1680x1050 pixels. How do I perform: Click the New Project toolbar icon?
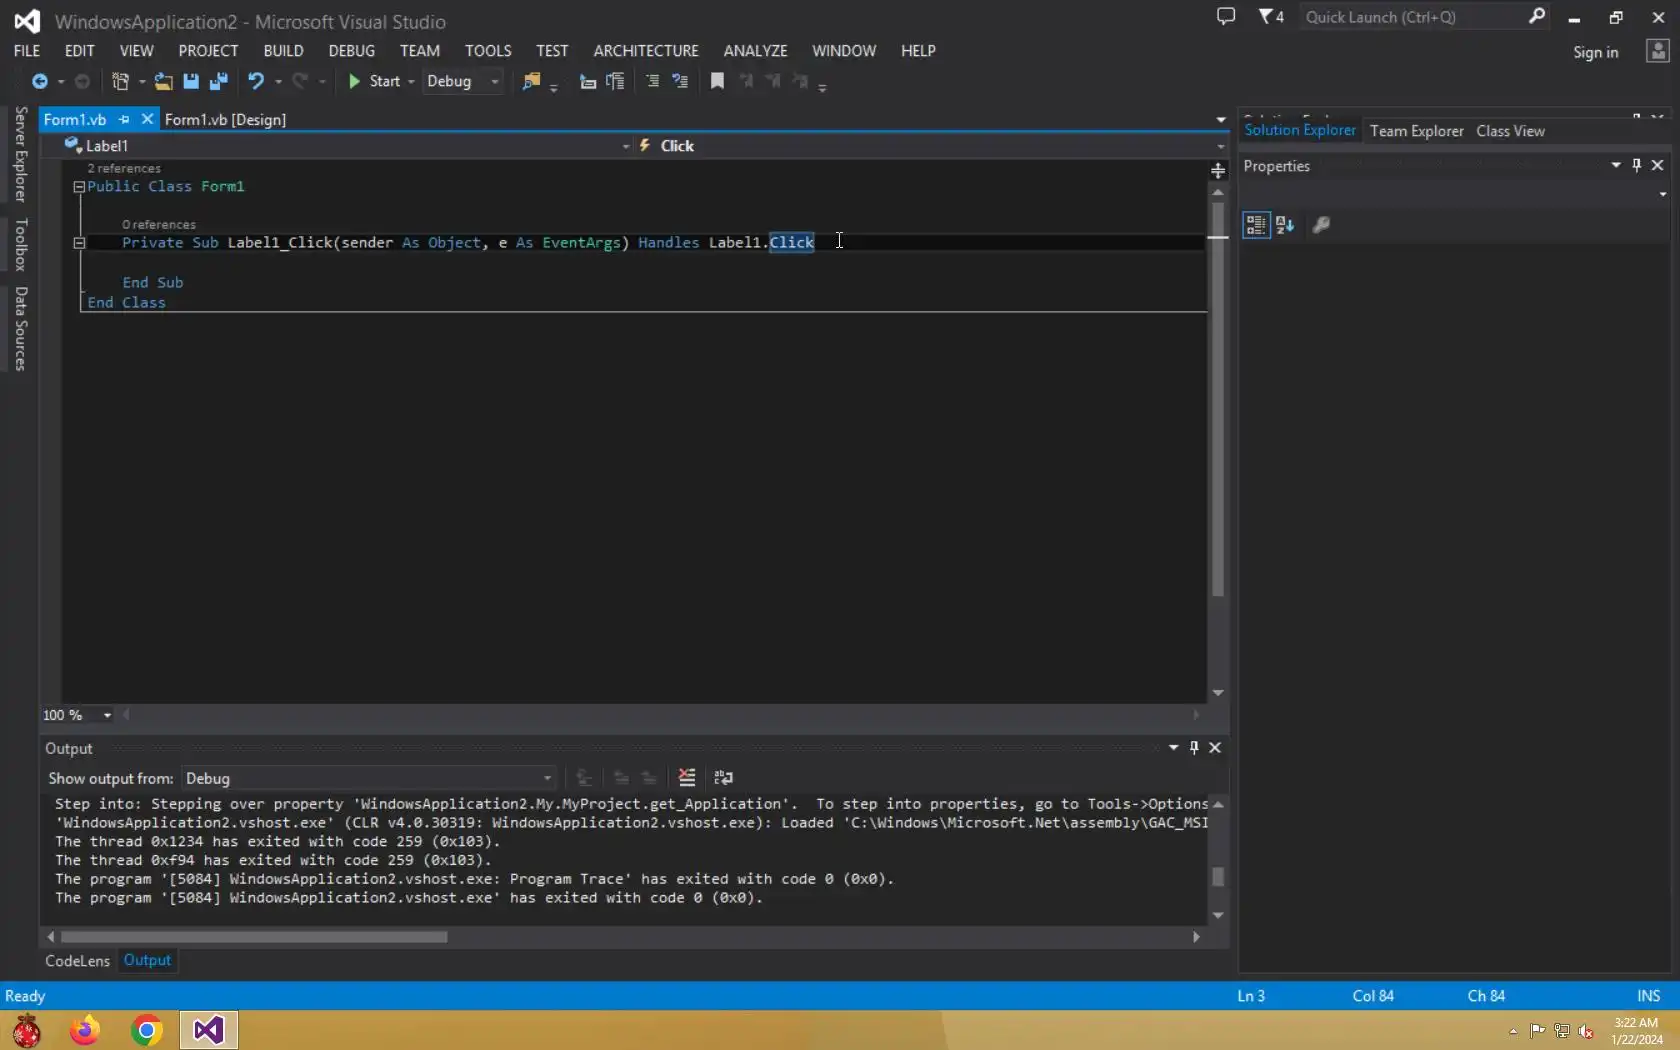click(120, 82)
